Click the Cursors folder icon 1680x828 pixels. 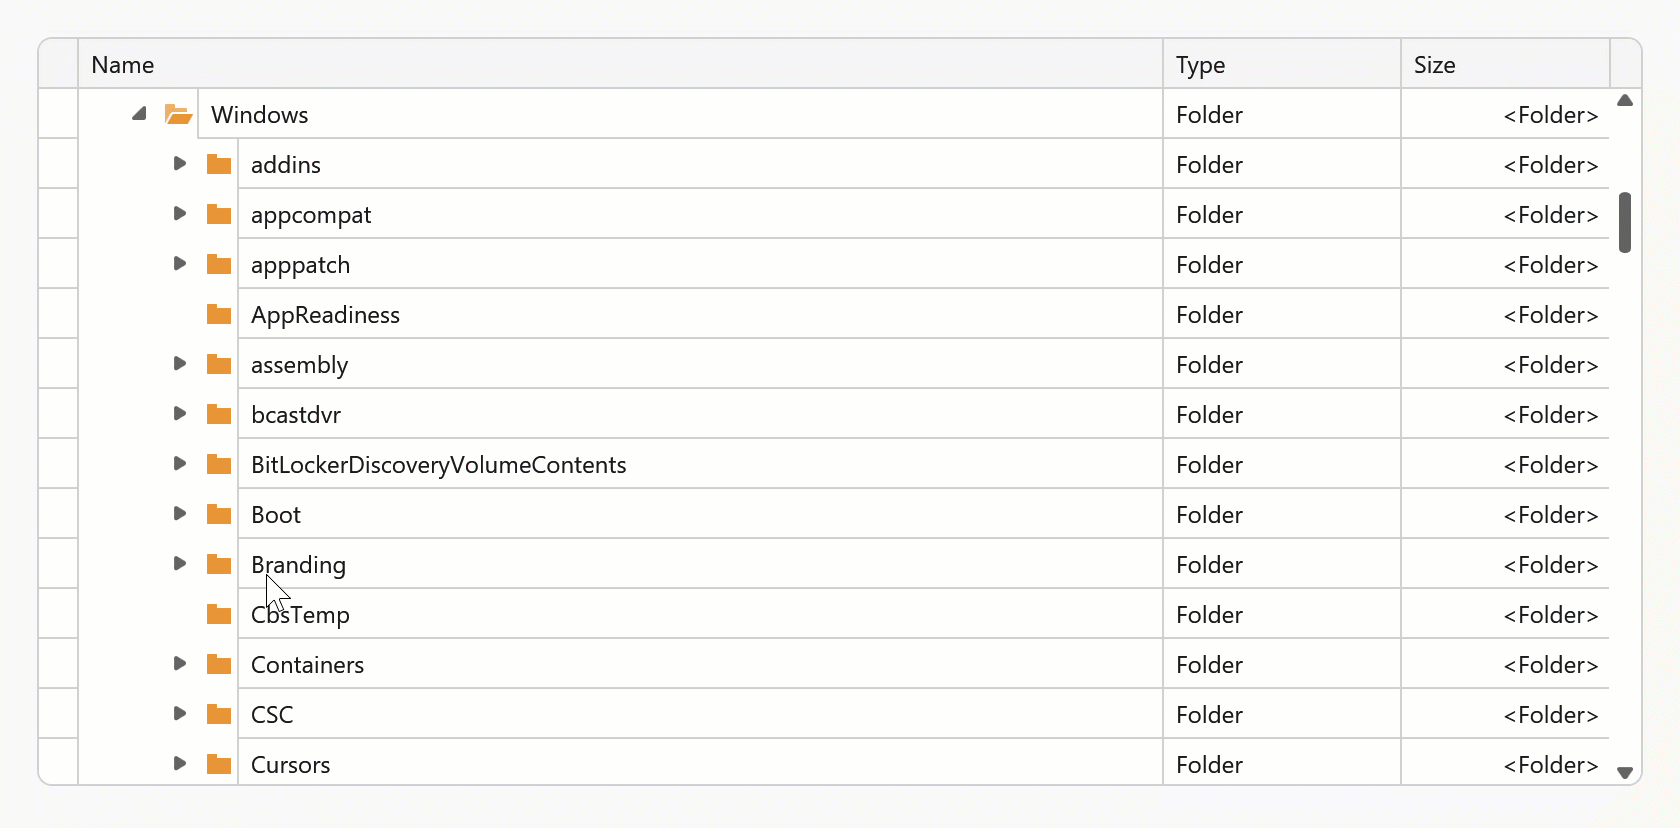[x=218, y=763]
